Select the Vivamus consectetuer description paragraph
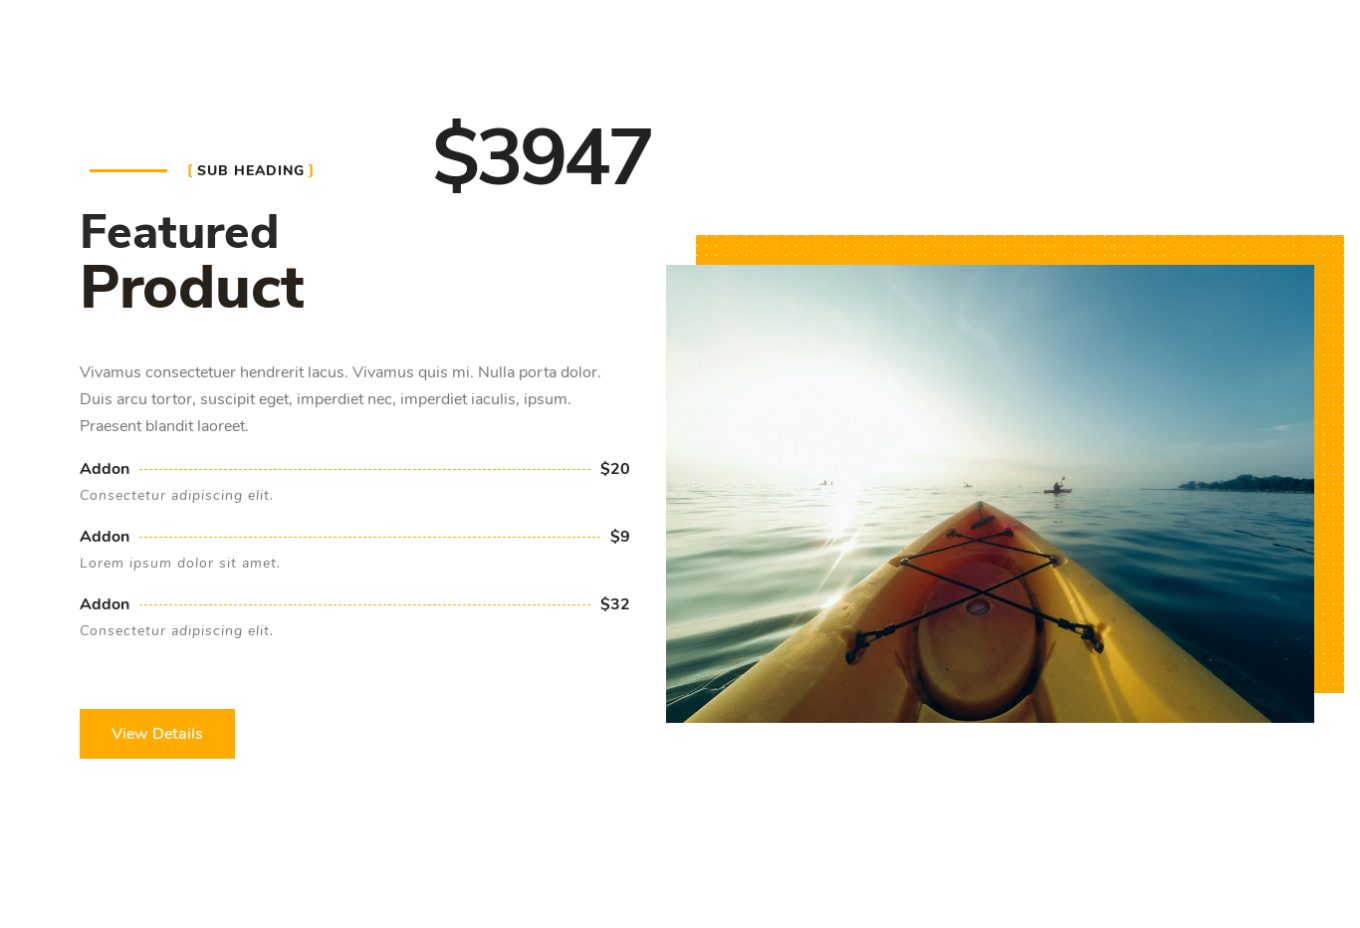This screenshot has height=928, width=1360. click(x=340, y=398)
